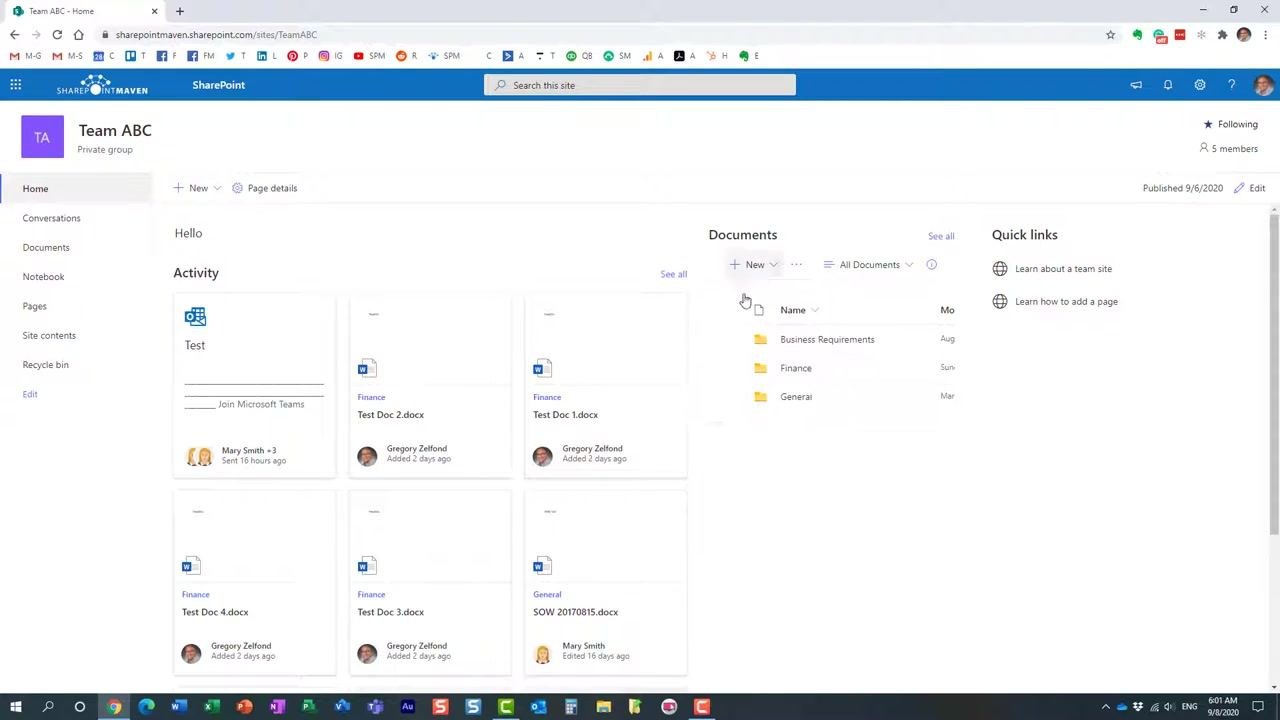Open Test Doc 1.docx activity card
Image resolution: width=1280 pixels, height=720 pixels.
[605, 386]
